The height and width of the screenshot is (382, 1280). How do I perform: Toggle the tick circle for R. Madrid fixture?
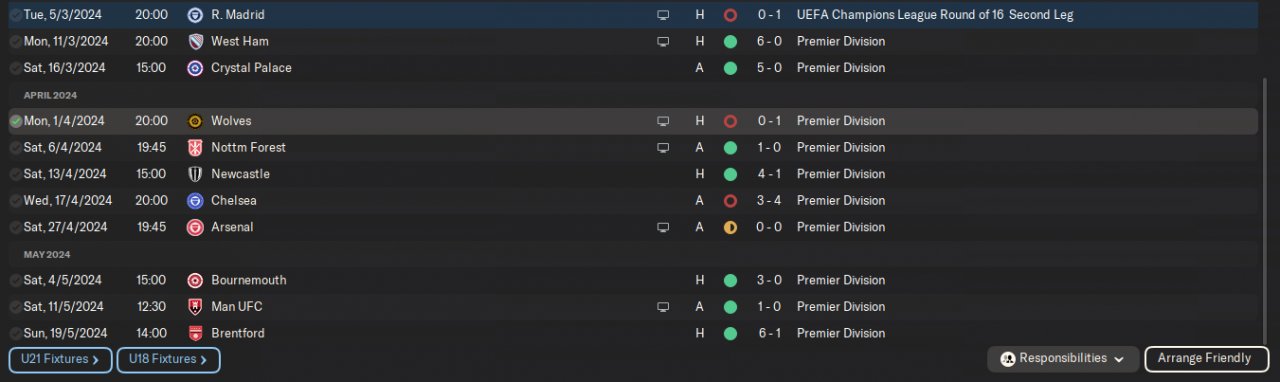click(16, 15)
